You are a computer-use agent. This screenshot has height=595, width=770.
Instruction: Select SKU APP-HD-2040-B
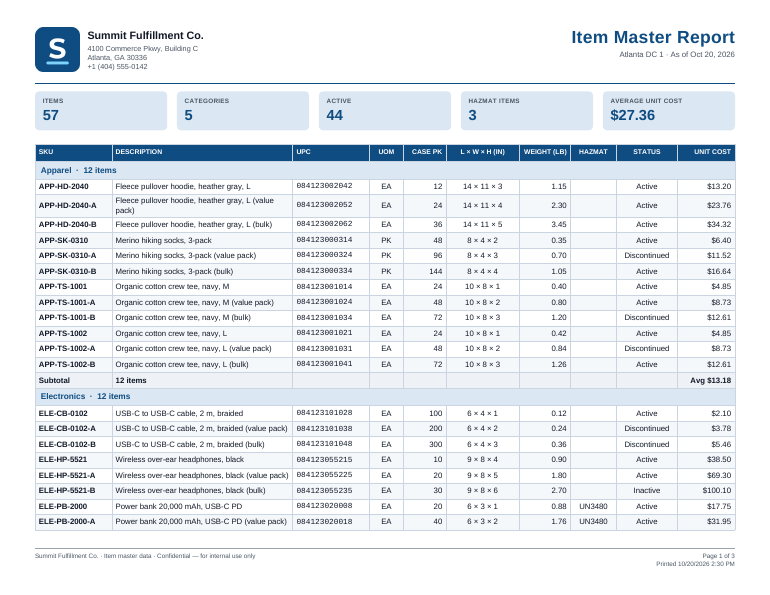pos(68,224)
